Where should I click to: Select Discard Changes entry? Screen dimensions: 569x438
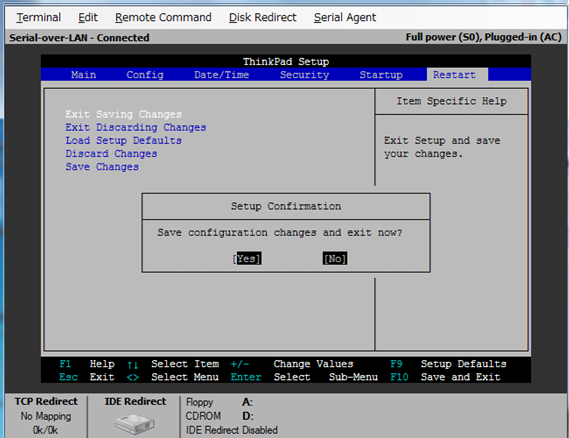pyautogui.click(x=111, y=153)
